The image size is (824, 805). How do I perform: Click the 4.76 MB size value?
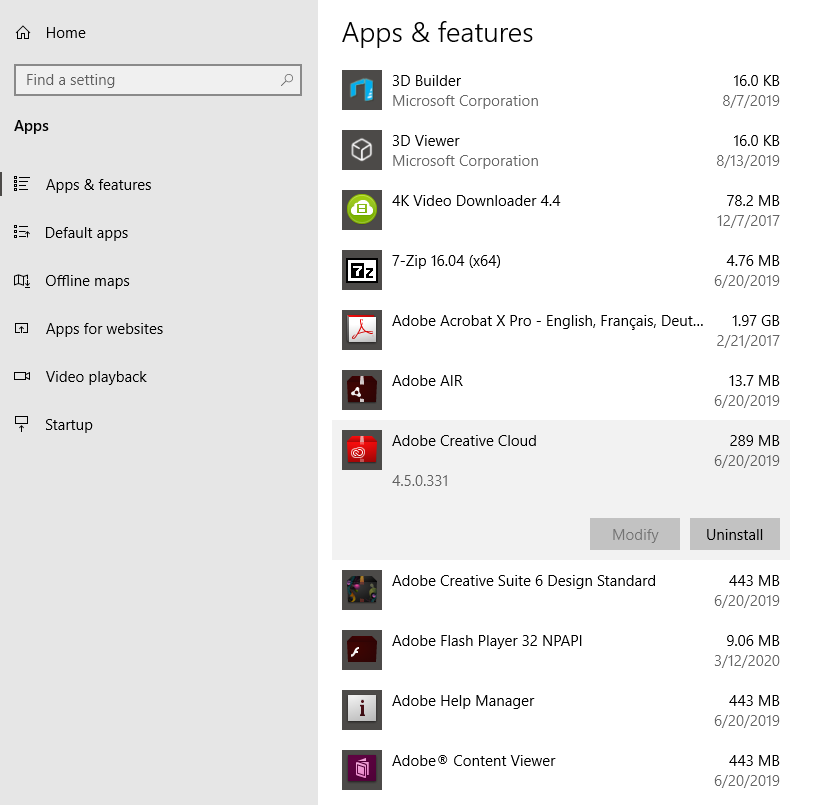753,261
